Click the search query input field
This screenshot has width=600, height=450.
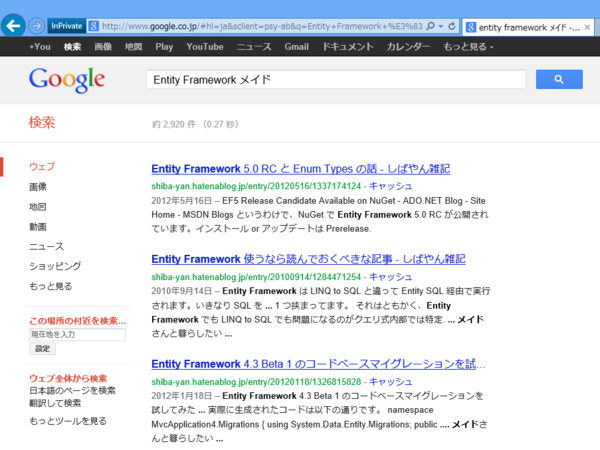(336, 80)
